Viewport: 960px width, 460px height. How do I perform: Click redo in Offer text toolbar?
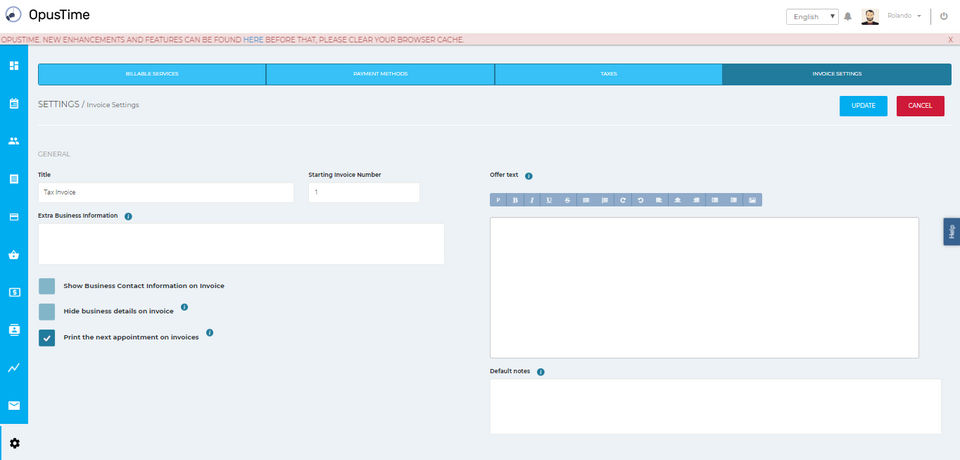(622, 200)
